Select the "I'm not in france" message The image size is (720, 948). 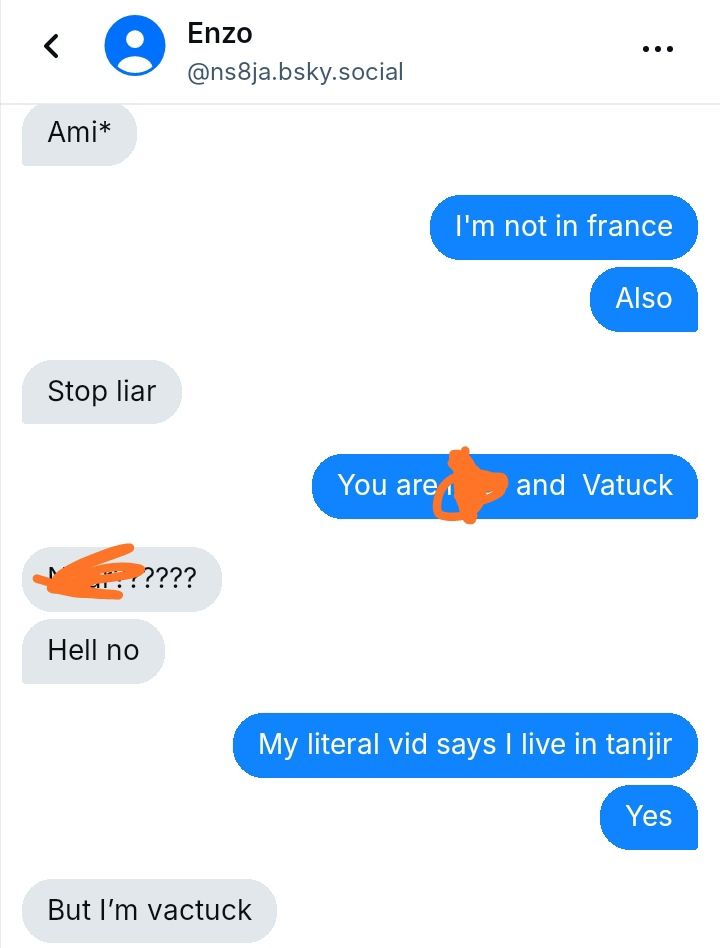pos(563,227)
